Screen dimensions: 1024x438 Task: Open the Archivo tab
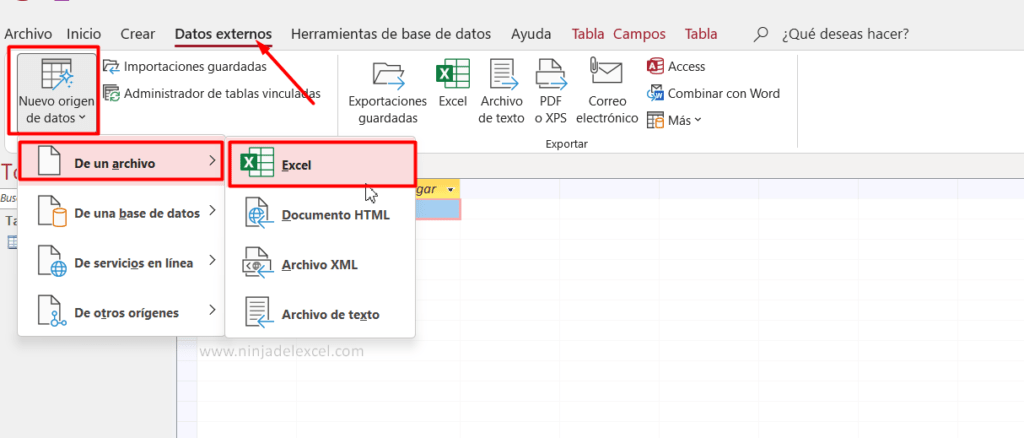coord(27,34)
